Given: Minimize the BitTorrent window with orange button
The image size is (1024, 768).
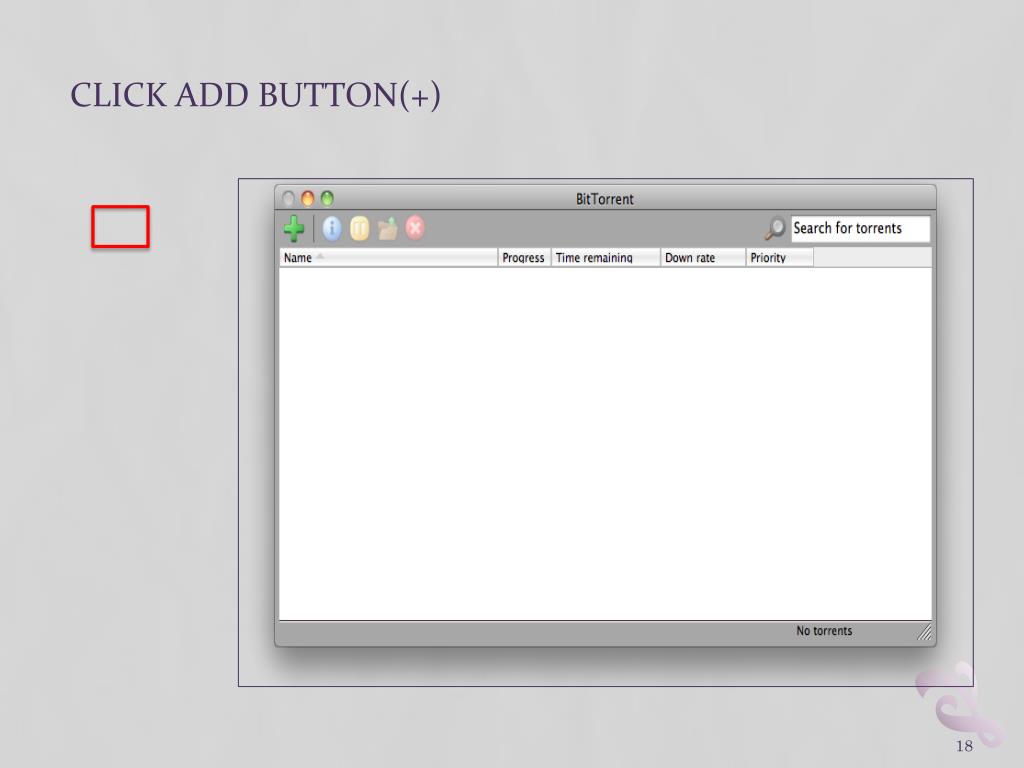Looking at the screenshot, I should (x=308, y=199).
